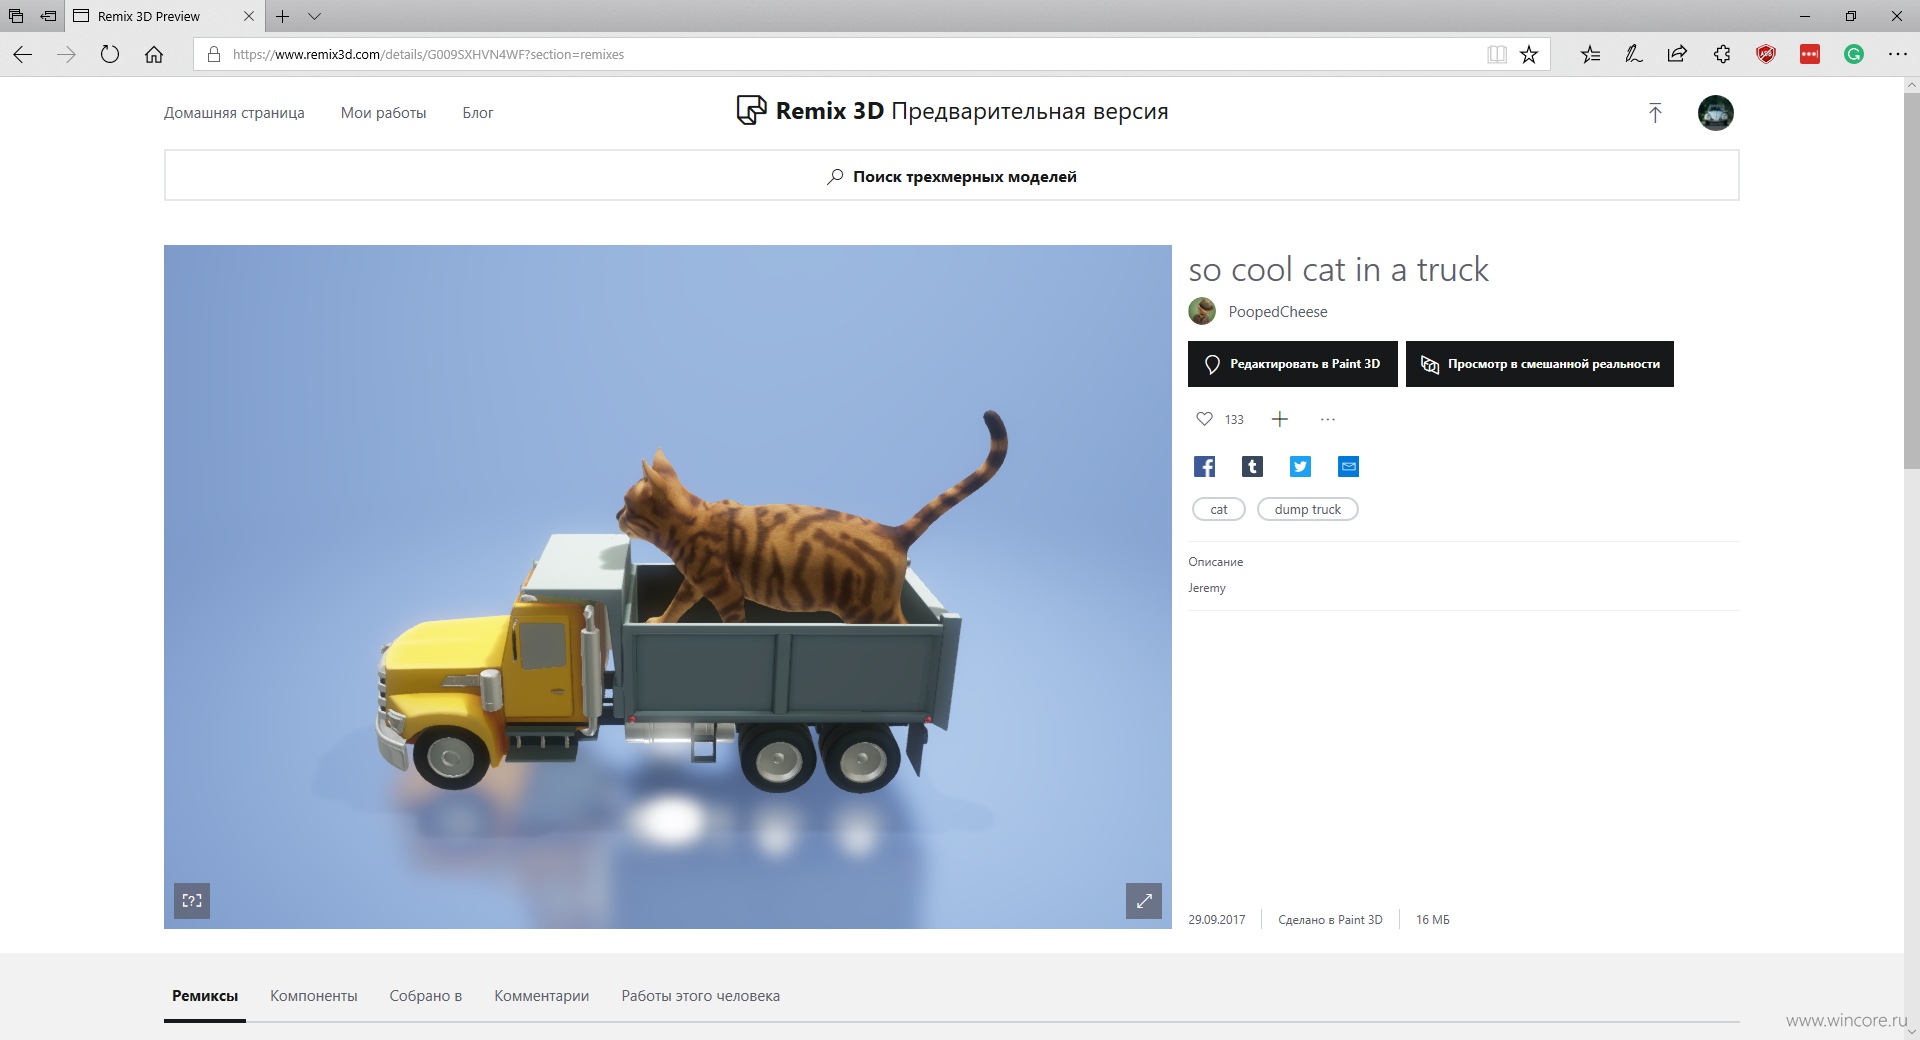The height and width of the screenshot is (1040, 1920).
Task: Click the 133 likes count
Action: point(1234,420)
